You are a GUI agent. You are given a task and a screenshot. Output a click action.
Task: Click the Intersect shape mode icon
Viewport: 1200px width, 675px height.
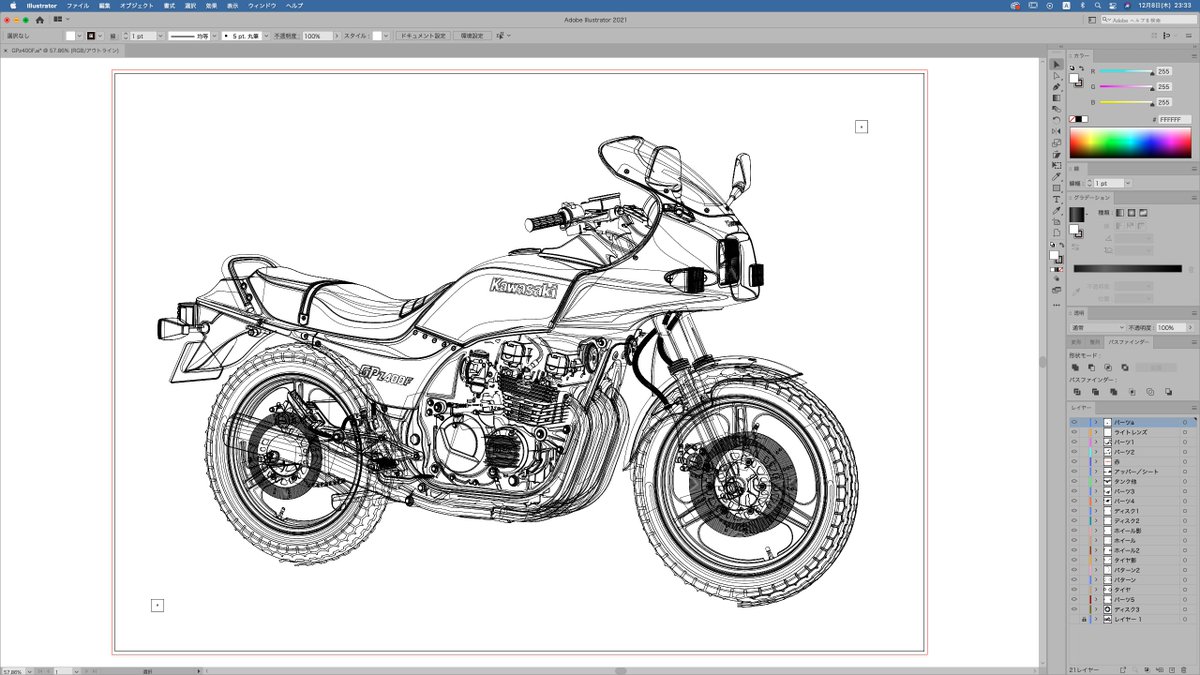tap(1108, 367)
